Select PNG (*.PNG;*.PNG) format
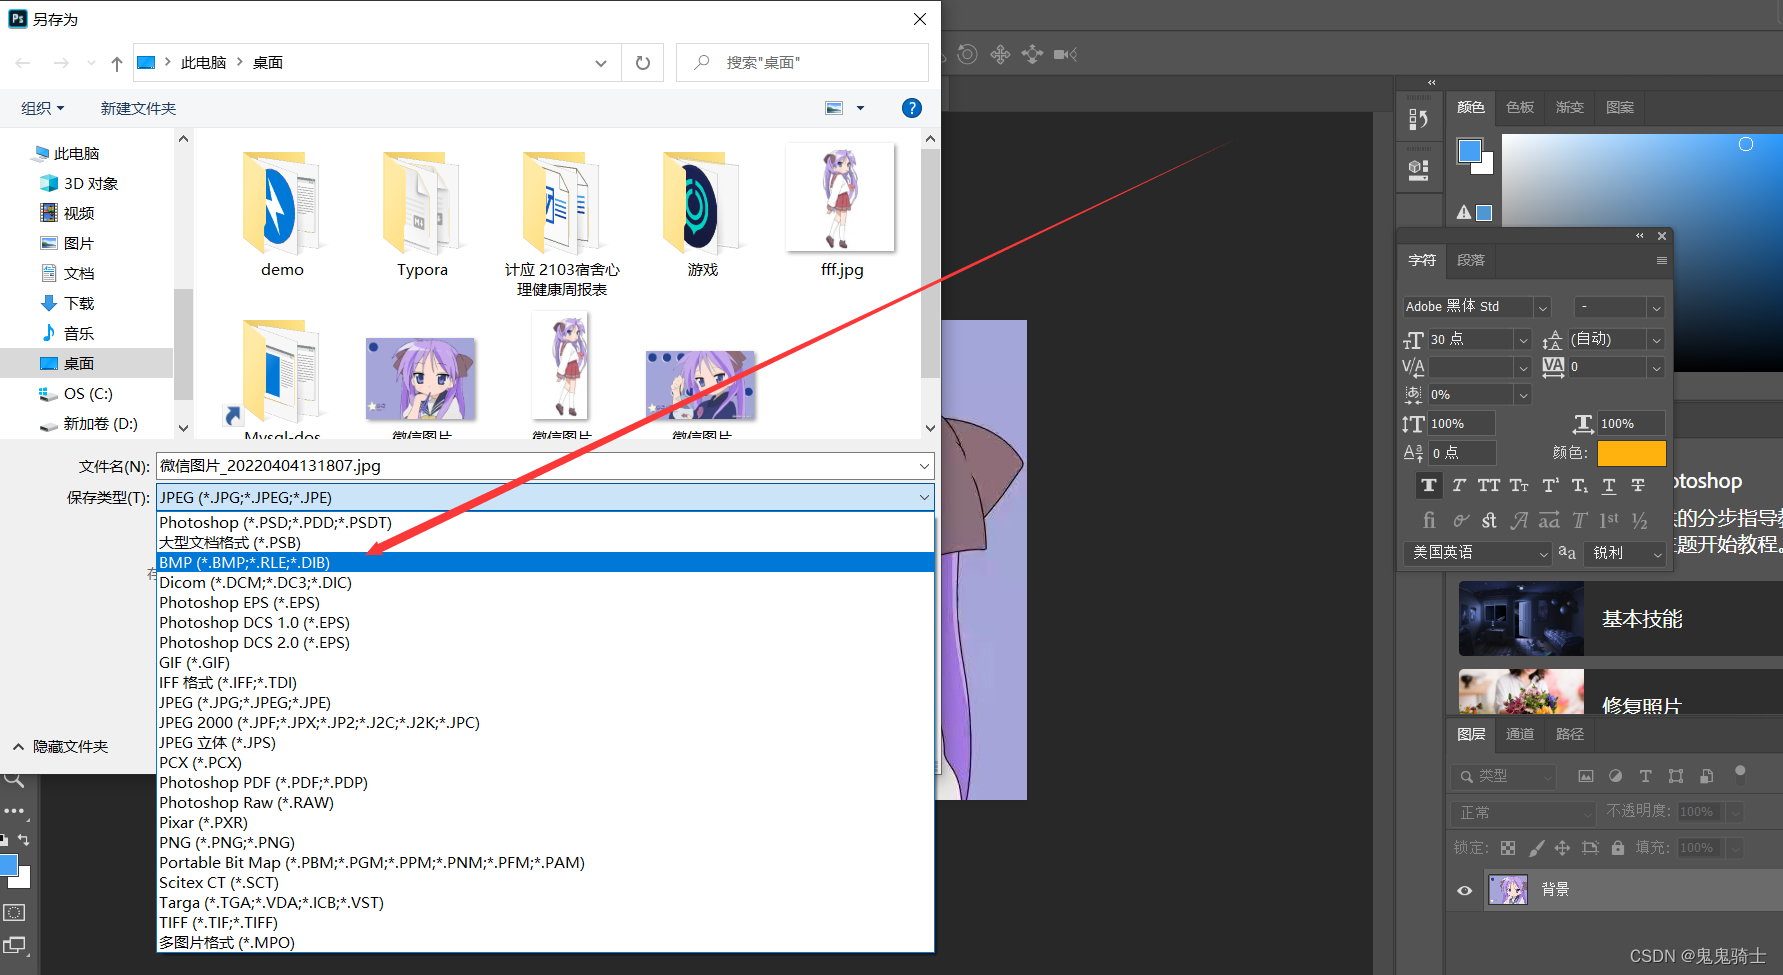The image size is (1783, 975). click(545, 842)
